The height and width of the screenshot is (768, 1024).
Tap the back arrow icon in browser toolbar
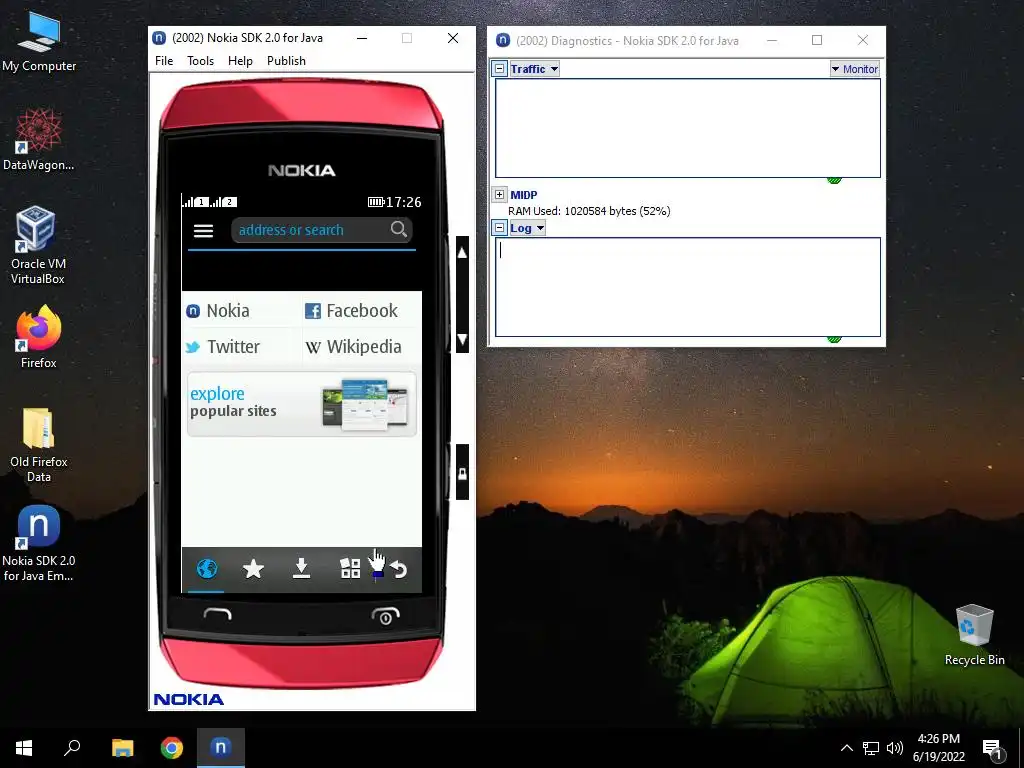[x=398, y=569]
